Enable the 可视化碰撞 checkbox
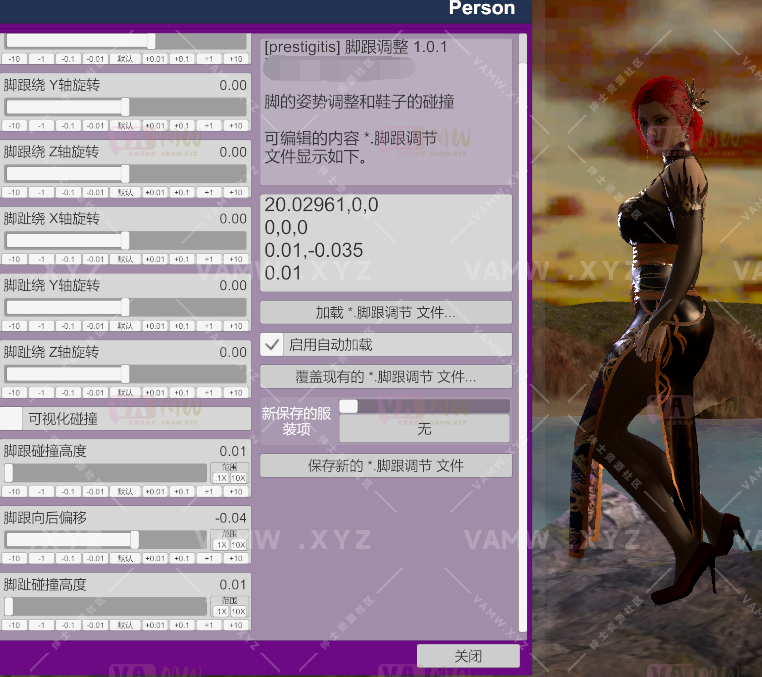 [11, 419]
